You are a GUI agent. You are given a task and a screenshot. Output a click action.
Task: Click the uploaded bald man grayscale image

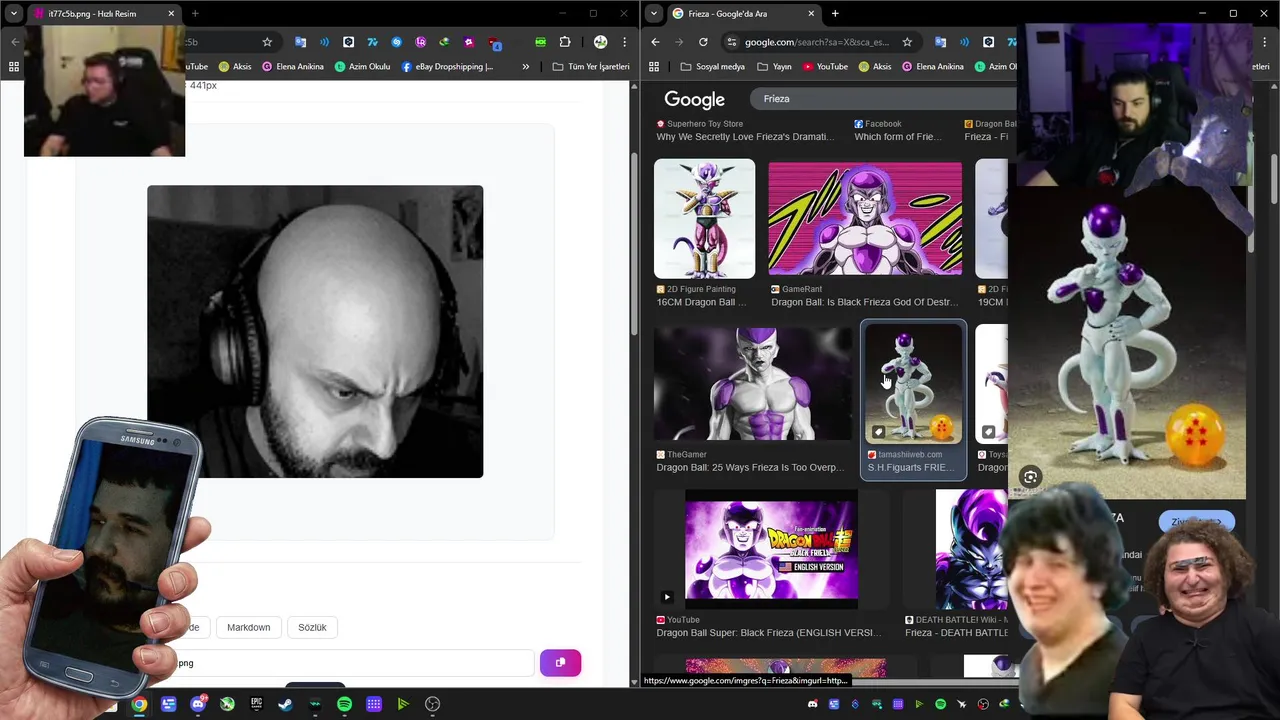point(315,331)
